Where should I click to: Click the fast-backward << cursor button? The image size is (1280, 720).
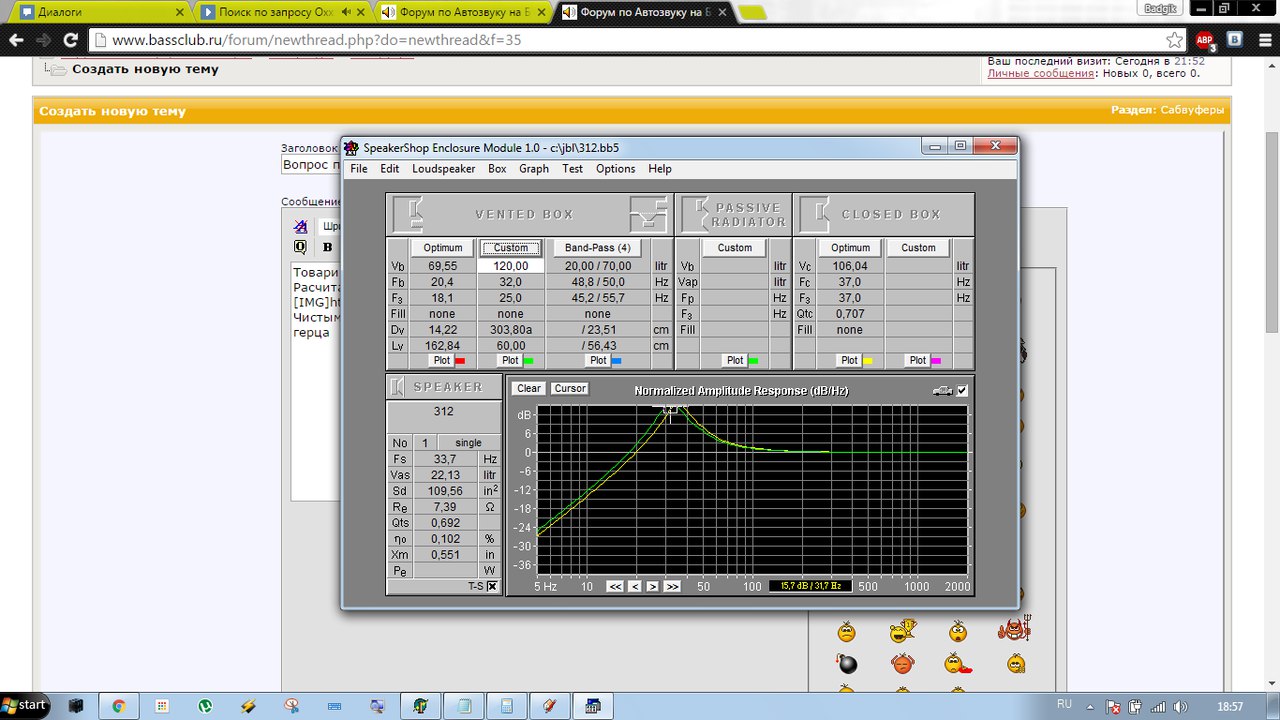pos(615,587)
